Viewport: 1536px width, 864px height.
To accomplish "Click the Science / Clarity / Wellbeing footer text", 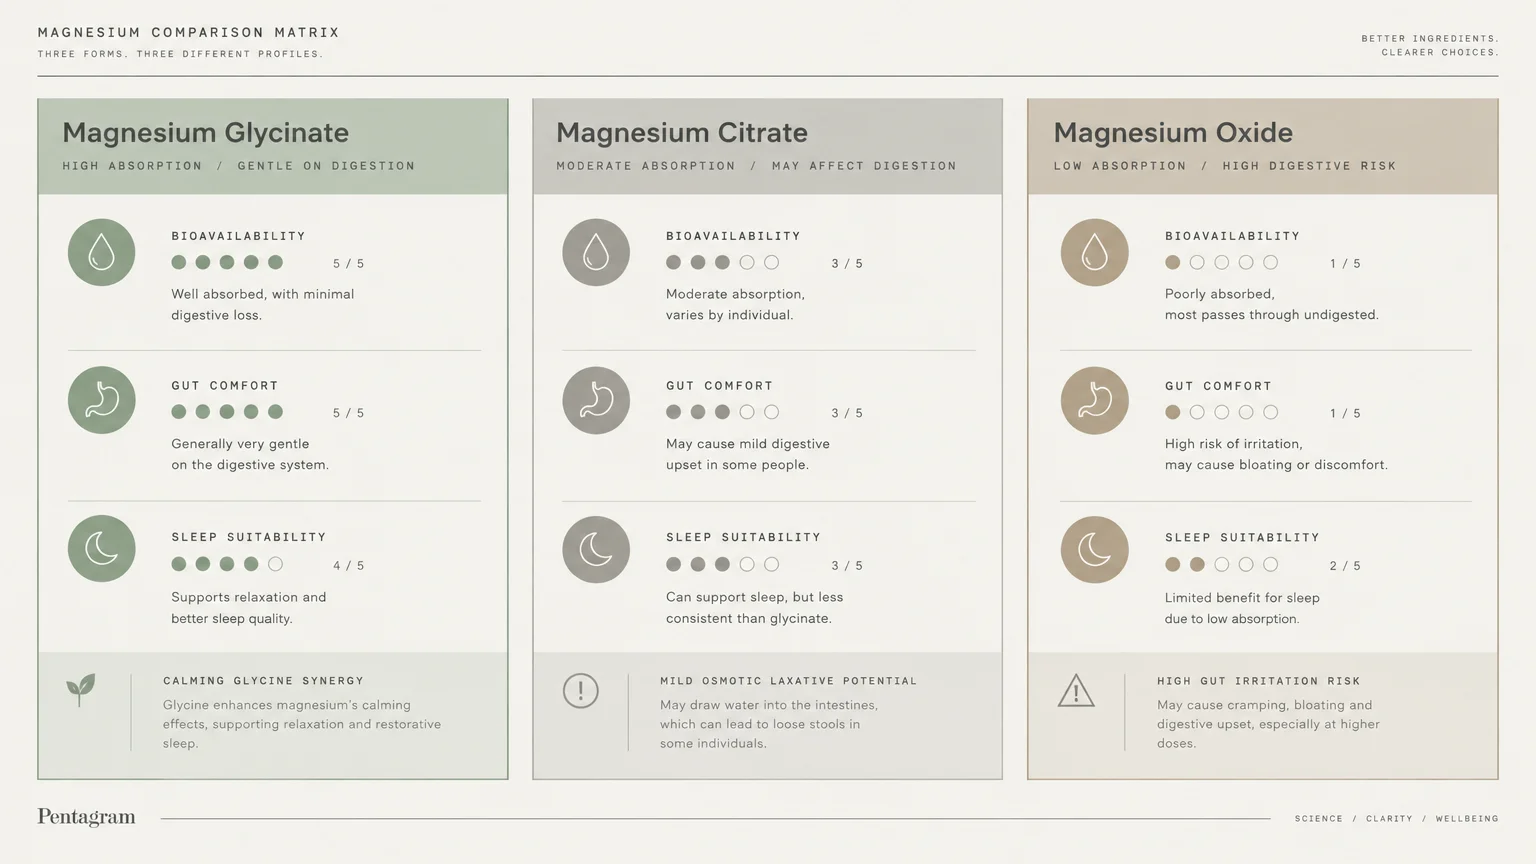I will (1396, 818).
